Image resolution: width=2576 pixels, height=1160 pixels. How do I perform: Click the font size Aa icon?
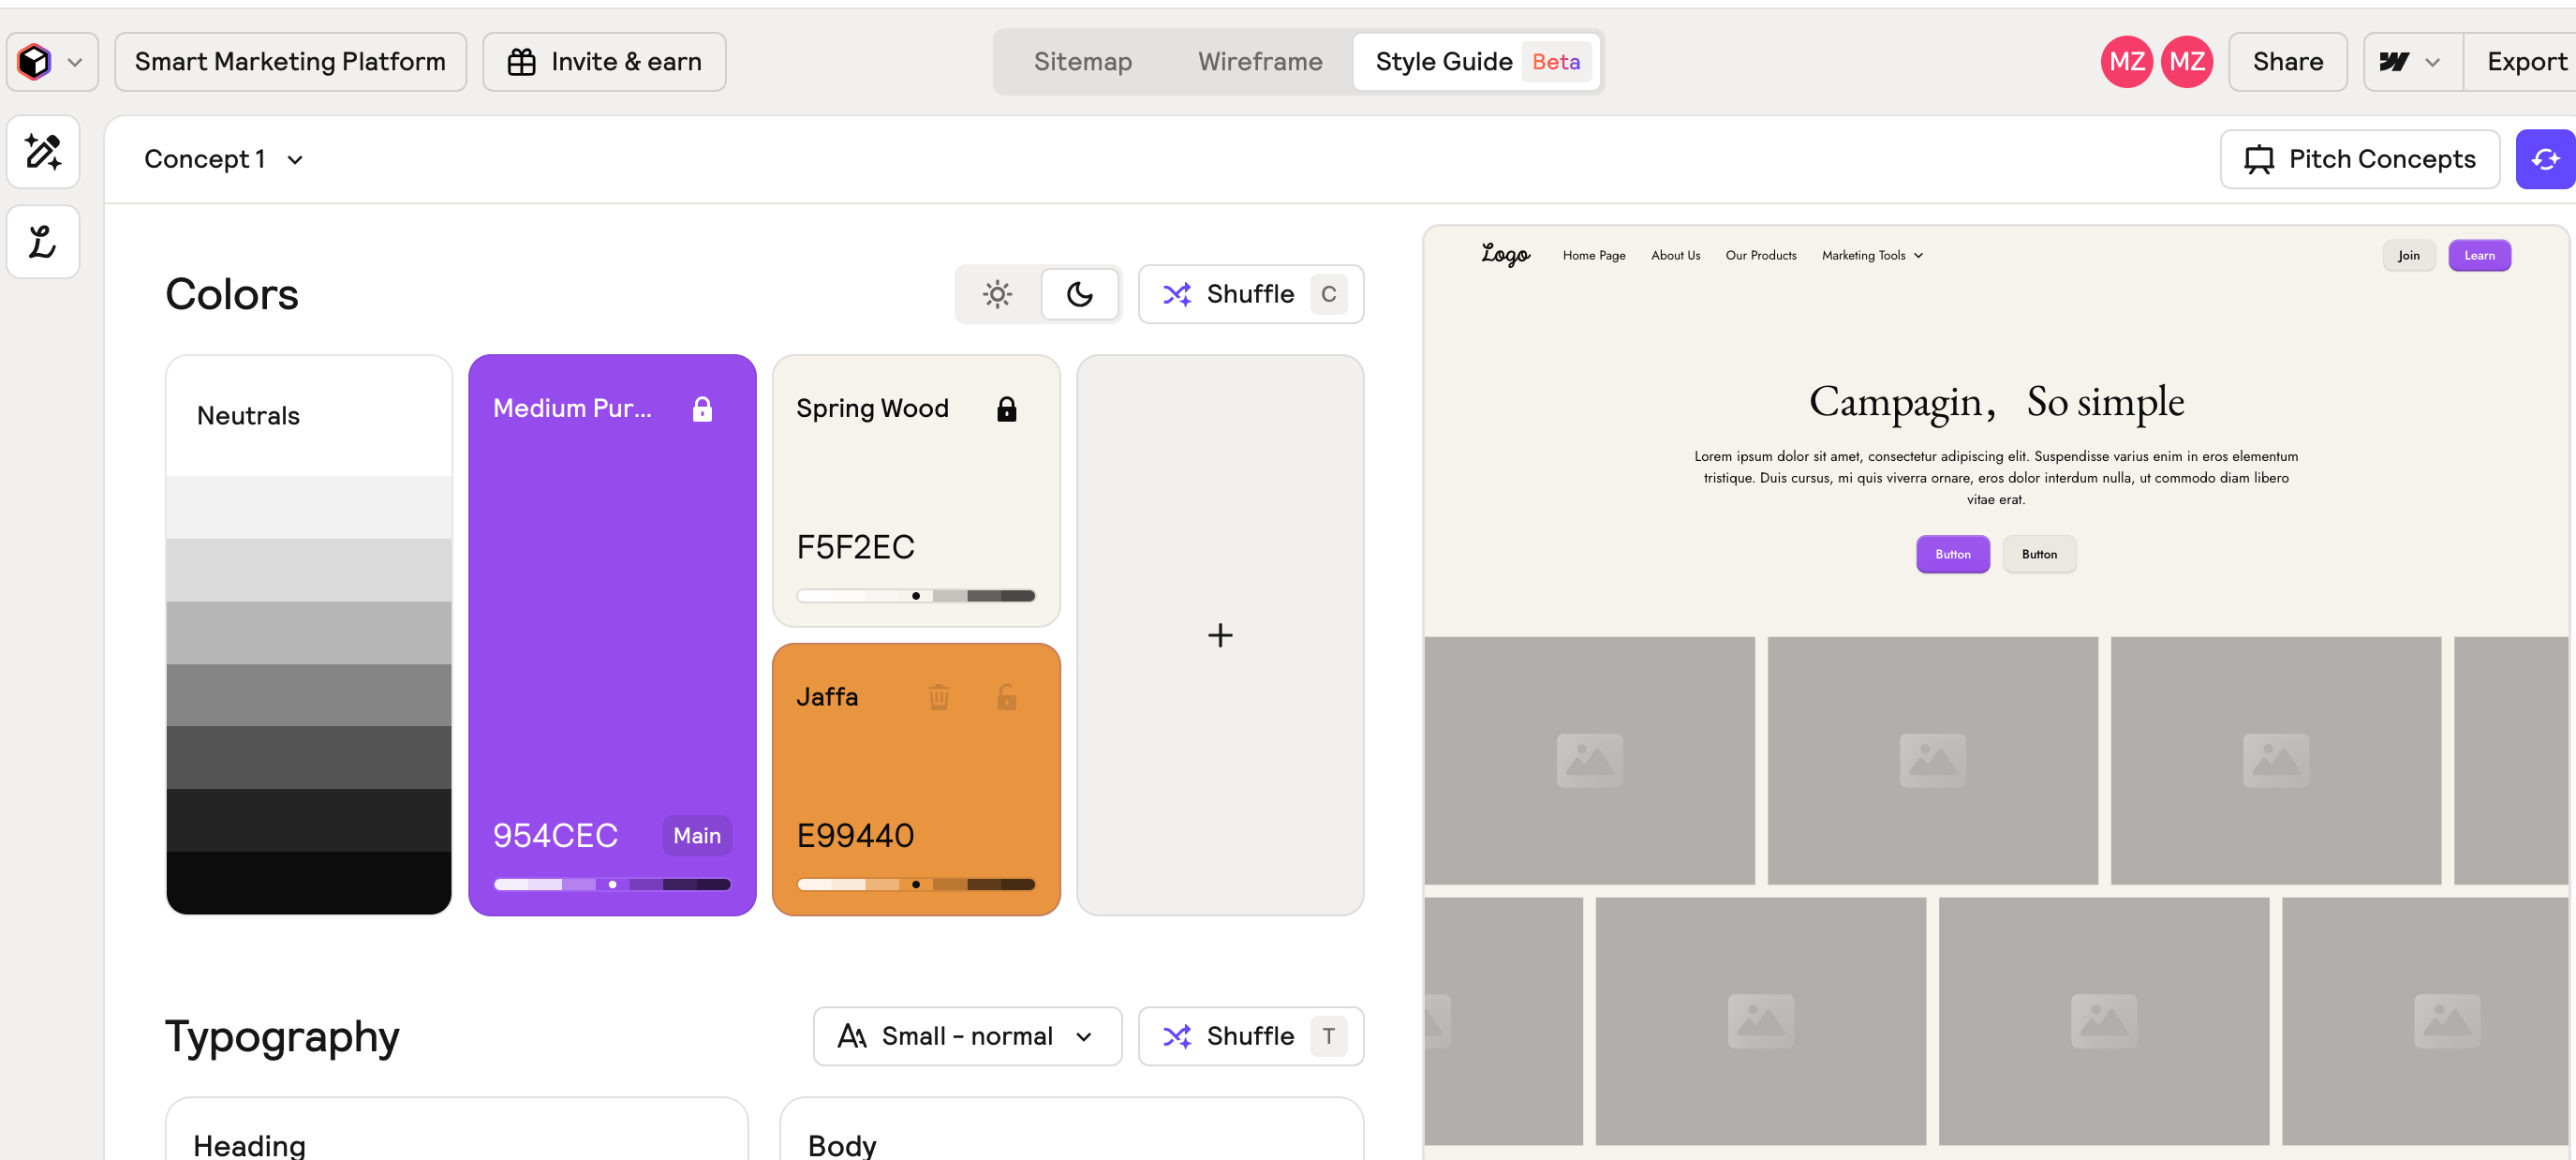[851, 1036]
